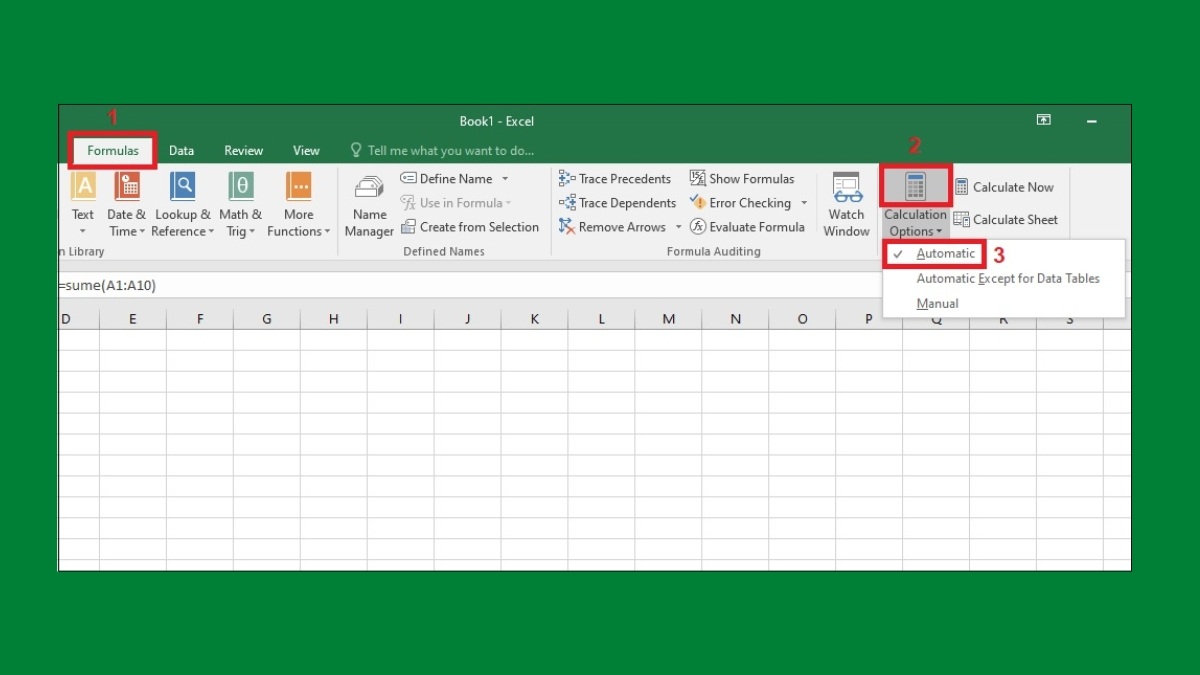Expand the Remove Arrows dropdown arrow
This screenshot has width=1200, height=675.
click(x=678, y=227)
